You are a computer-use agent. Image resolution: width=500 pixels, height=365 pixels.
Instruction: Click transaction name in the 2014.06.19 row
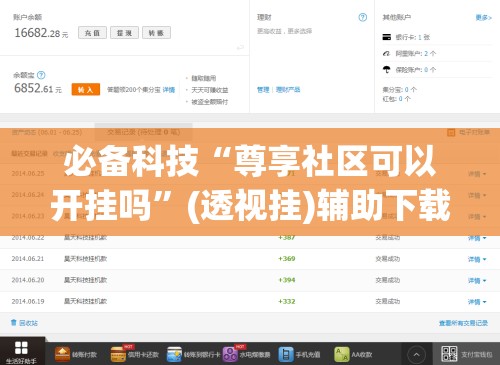pyautogui.click(x=85, y=301)
